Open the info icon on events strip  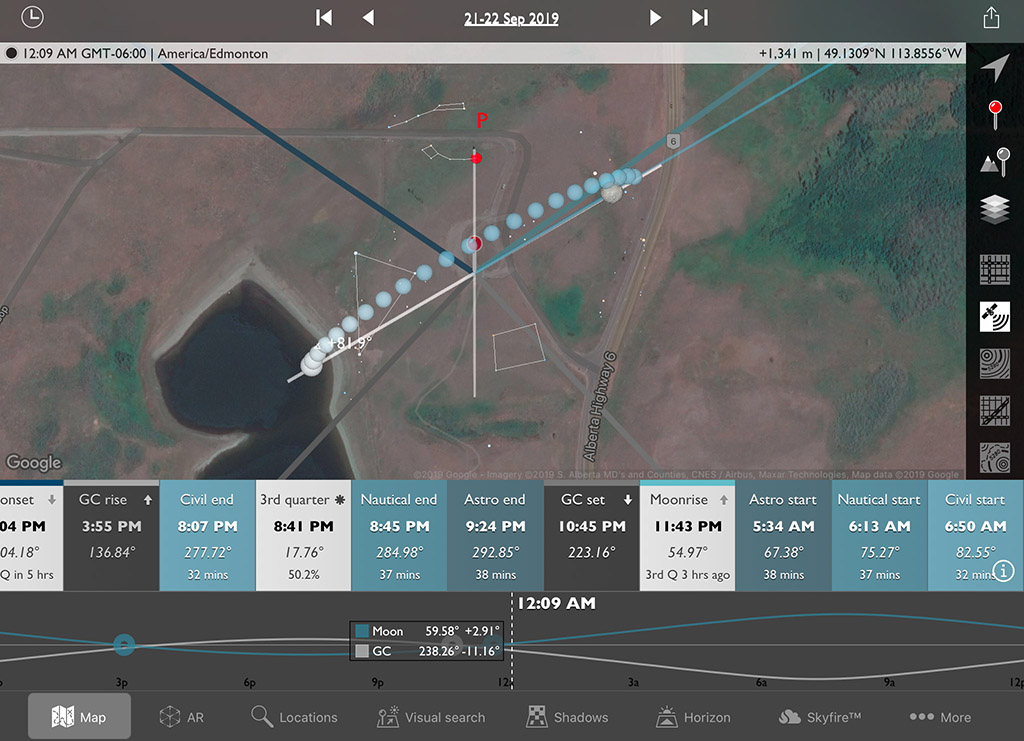[1004, 570]
